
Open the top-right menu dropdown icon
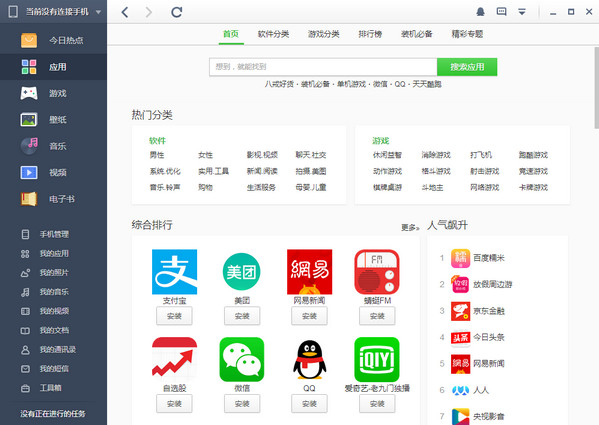[522, 12]
